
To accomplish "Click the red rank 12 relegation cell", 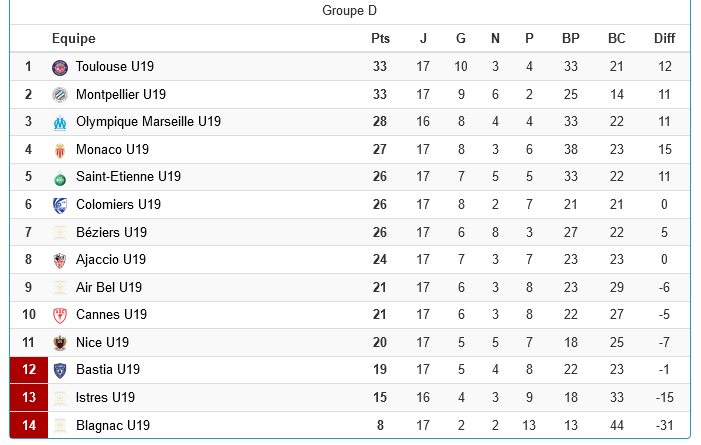I will [29, 370].
